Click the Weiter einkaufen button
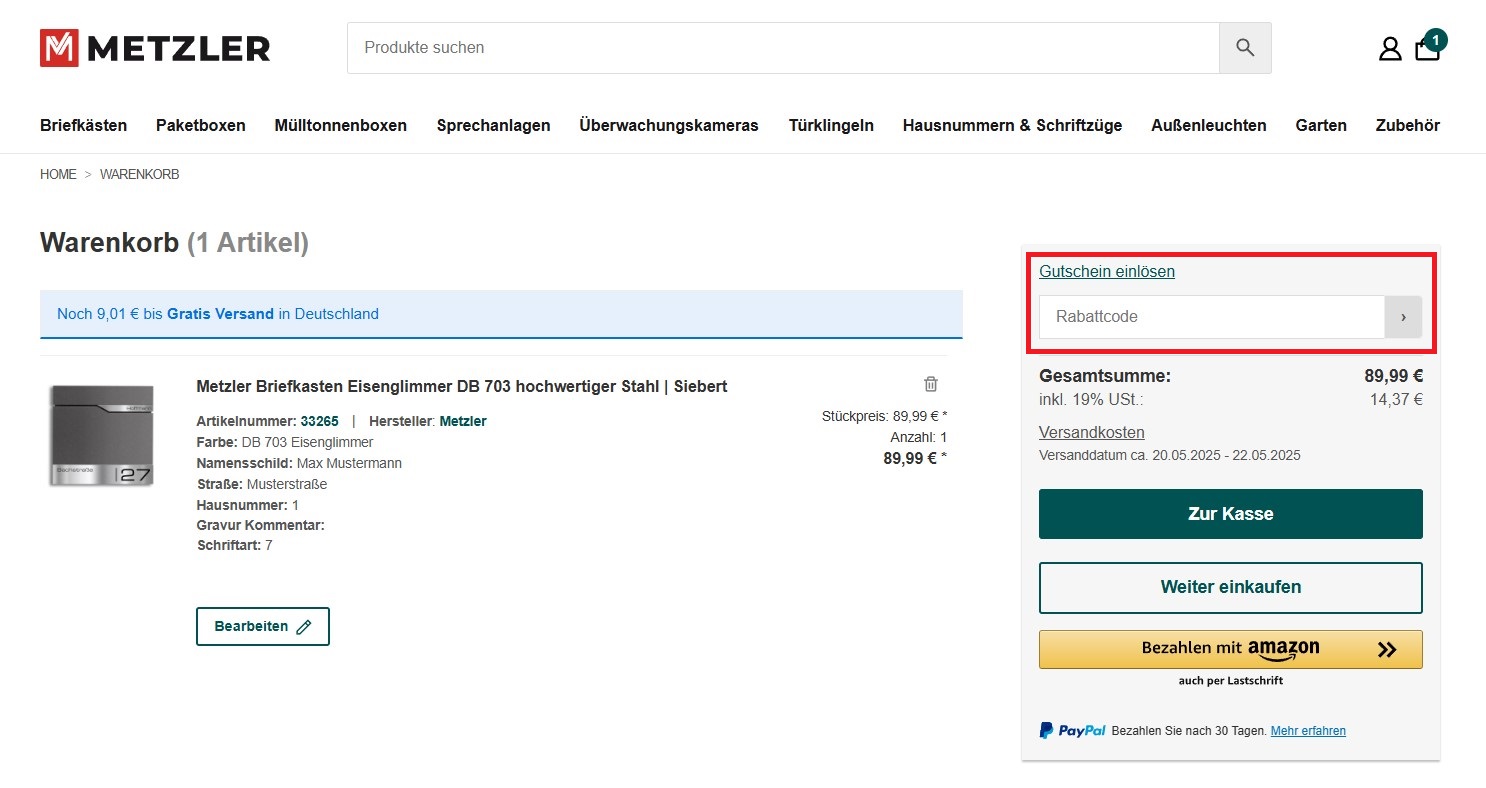The image size is (1486, 788). point(1231,587)
